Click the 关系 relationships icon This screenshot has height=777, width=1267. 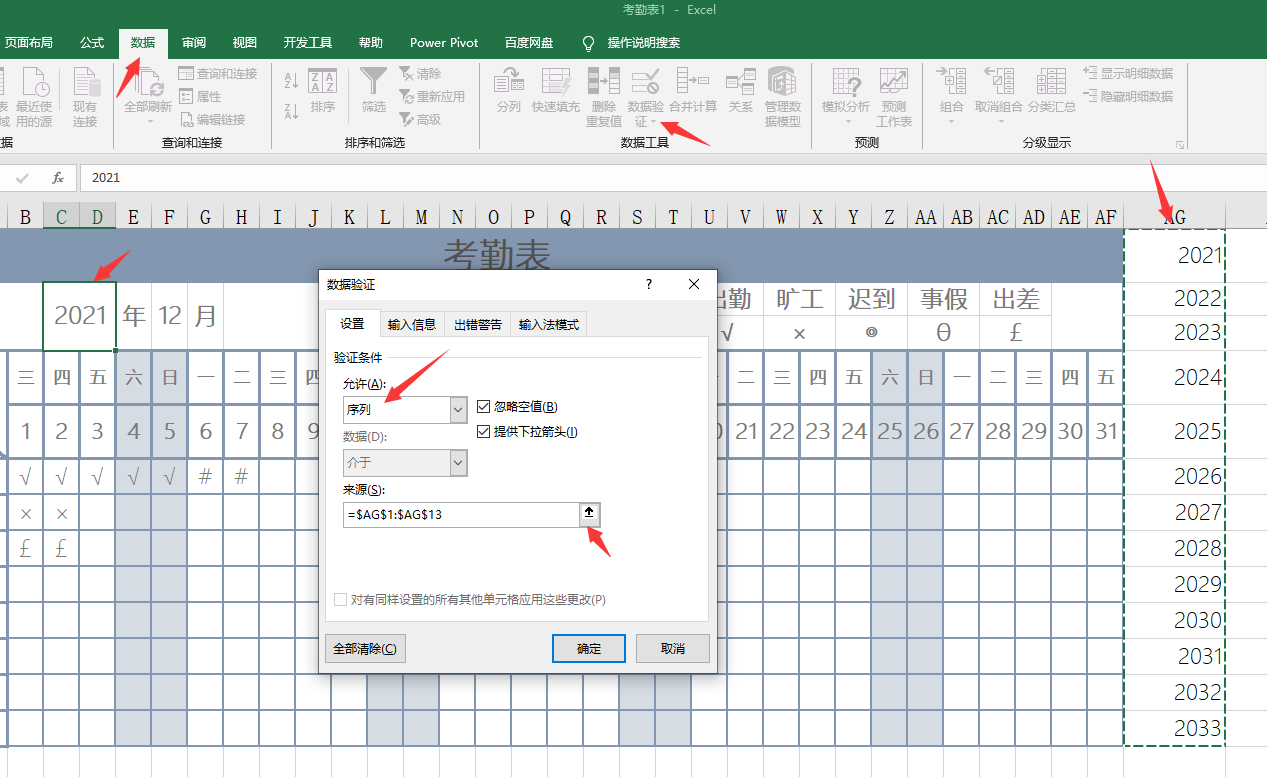tap(740, 82)
